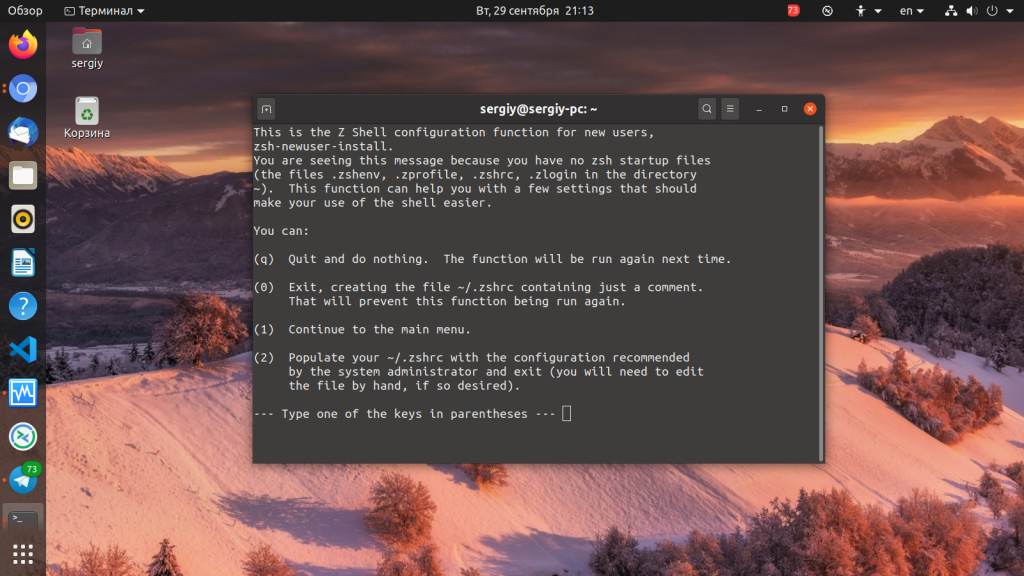
Task: Open the Обзор activities overview
Action: click(x=25, y=11)
